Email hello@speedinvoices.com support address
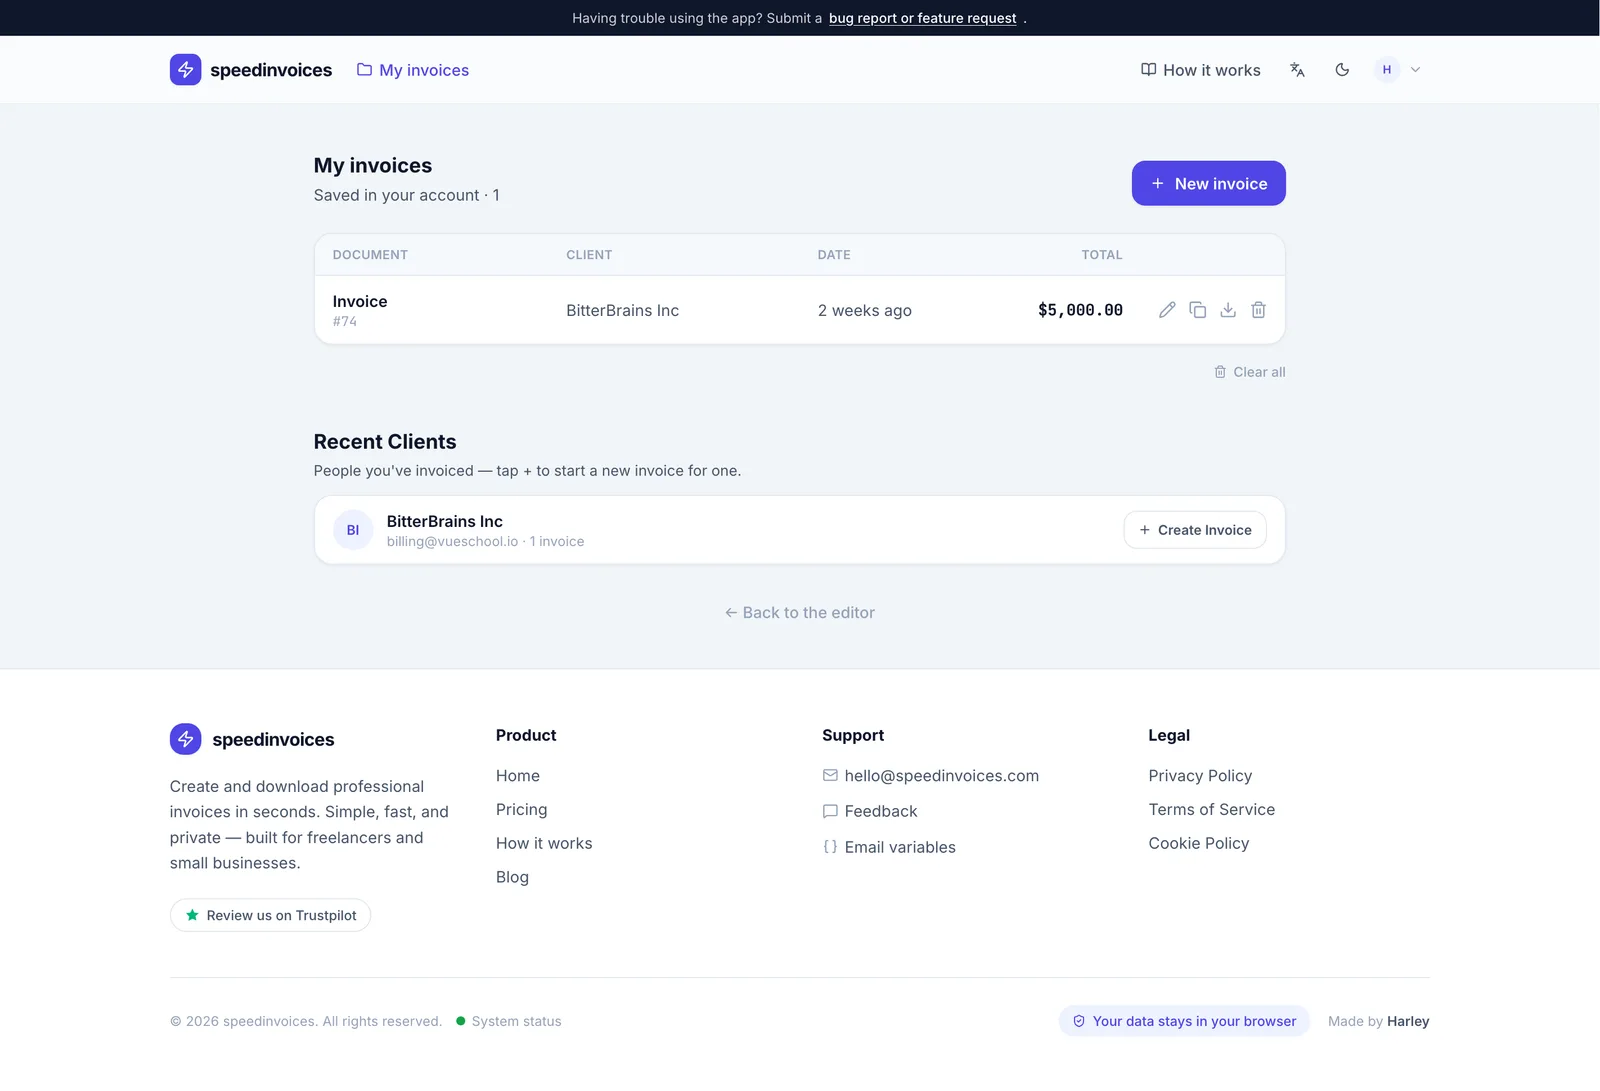This screenshot has height=1091, width=1600. click(x=931, y=776)
